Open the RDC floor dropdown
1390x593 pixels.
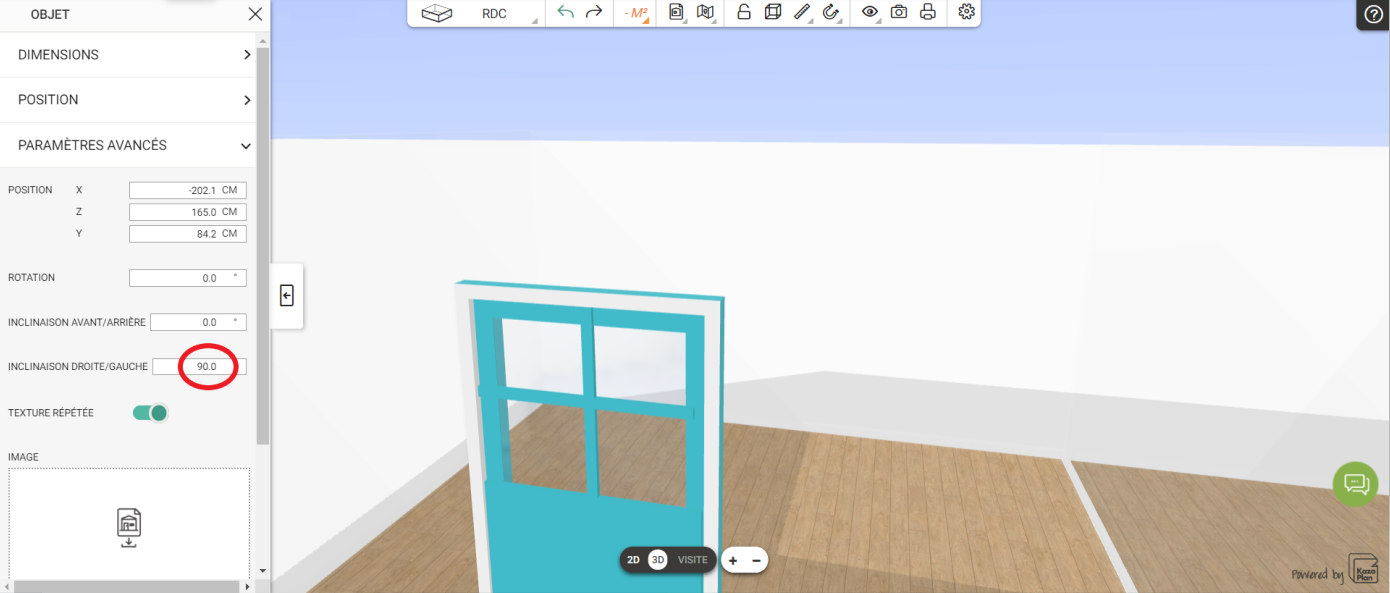pos(494,13)
